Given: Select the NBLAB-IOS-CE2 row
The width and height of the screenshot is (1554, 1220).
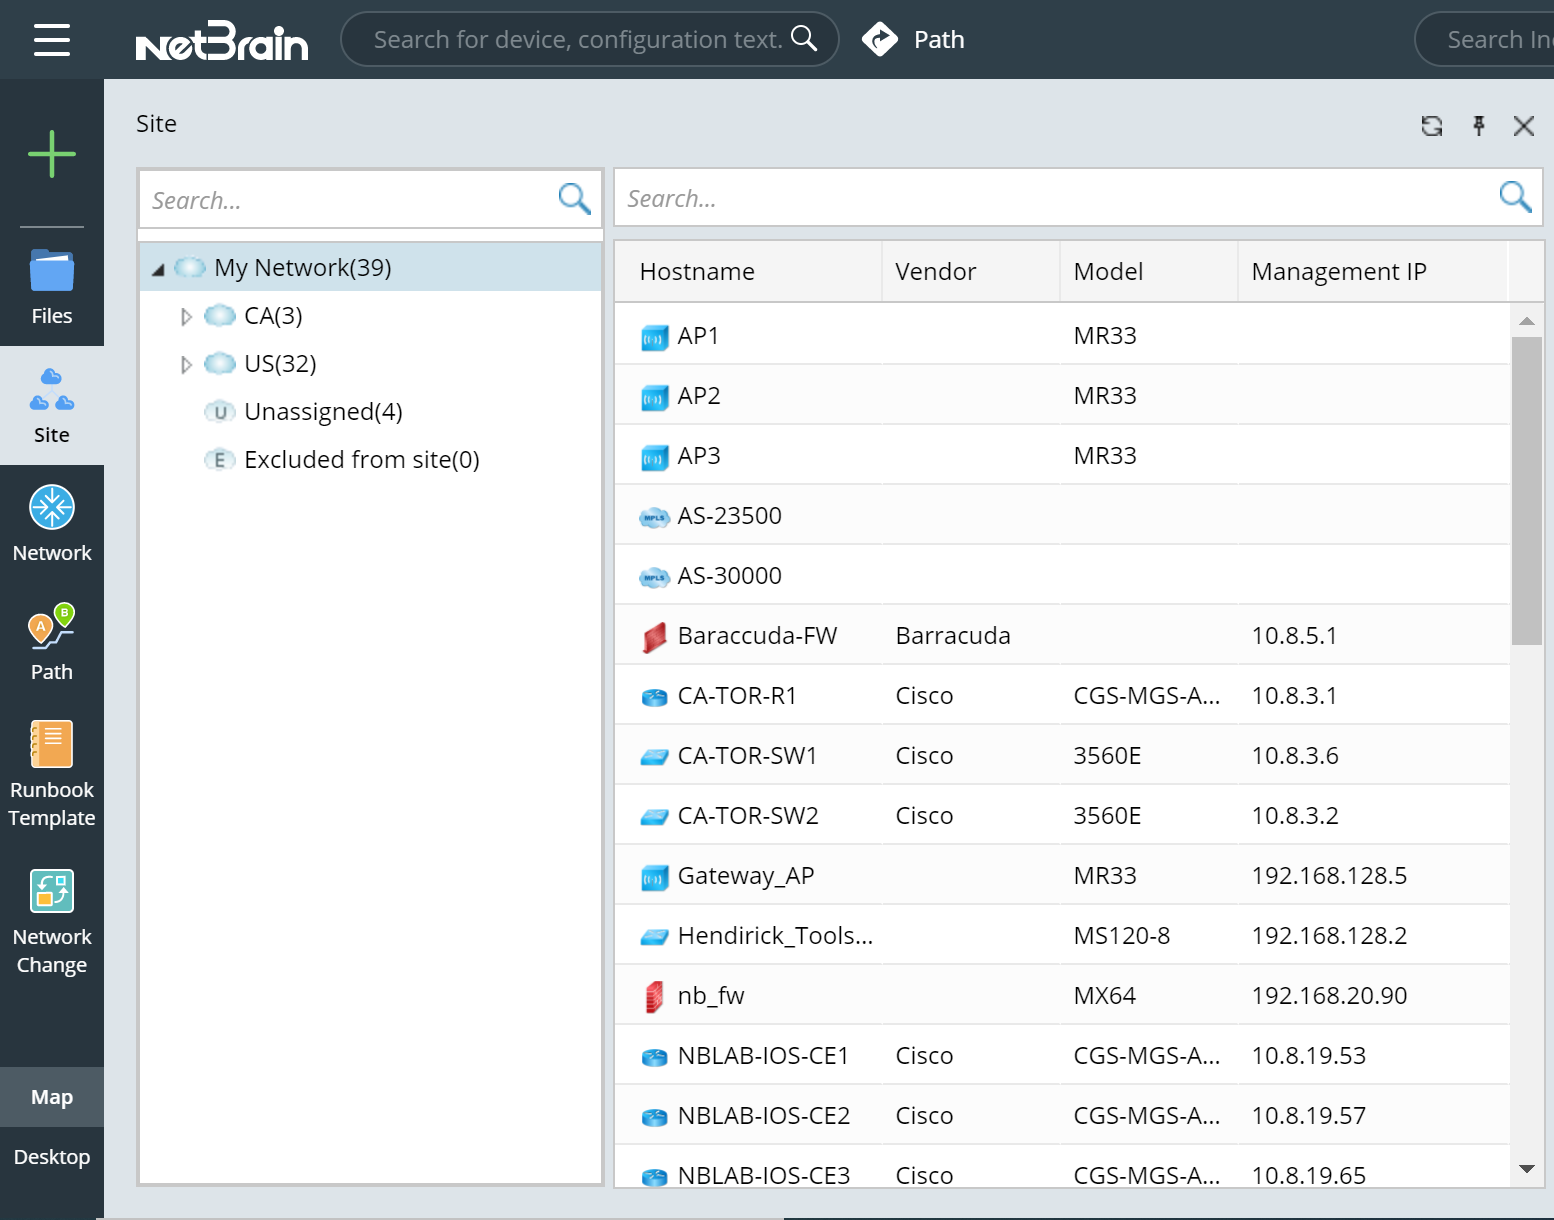Looking at the screenshot, I should tap(1062, 1115).
